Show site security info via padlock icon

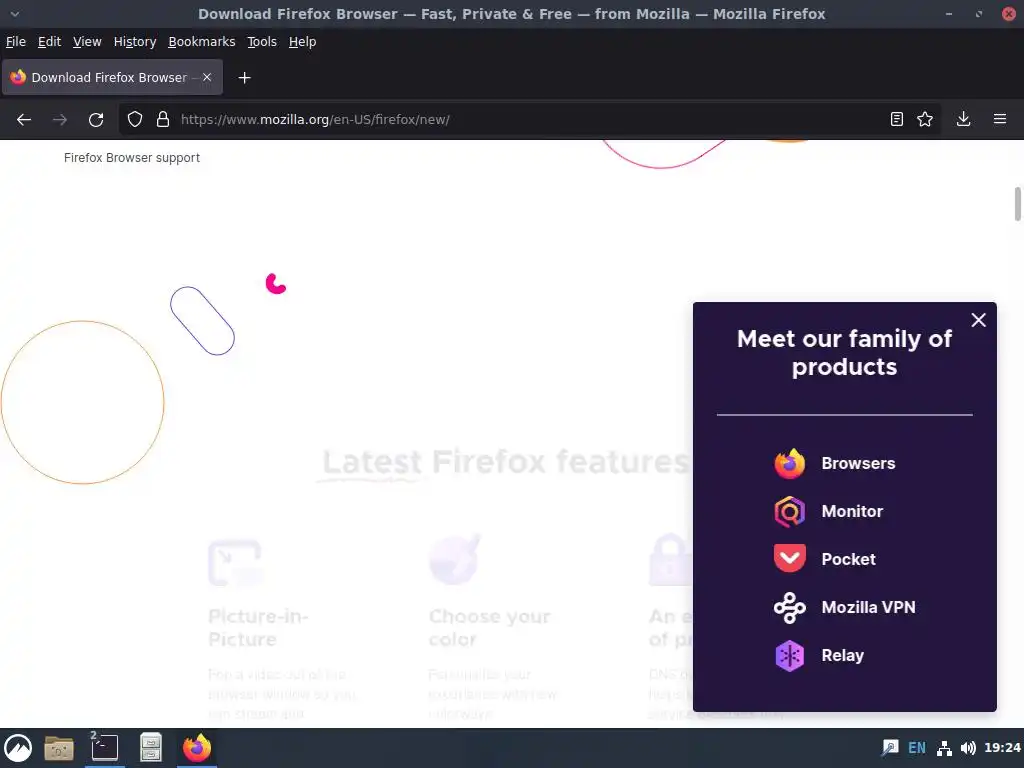pos(163,120)
